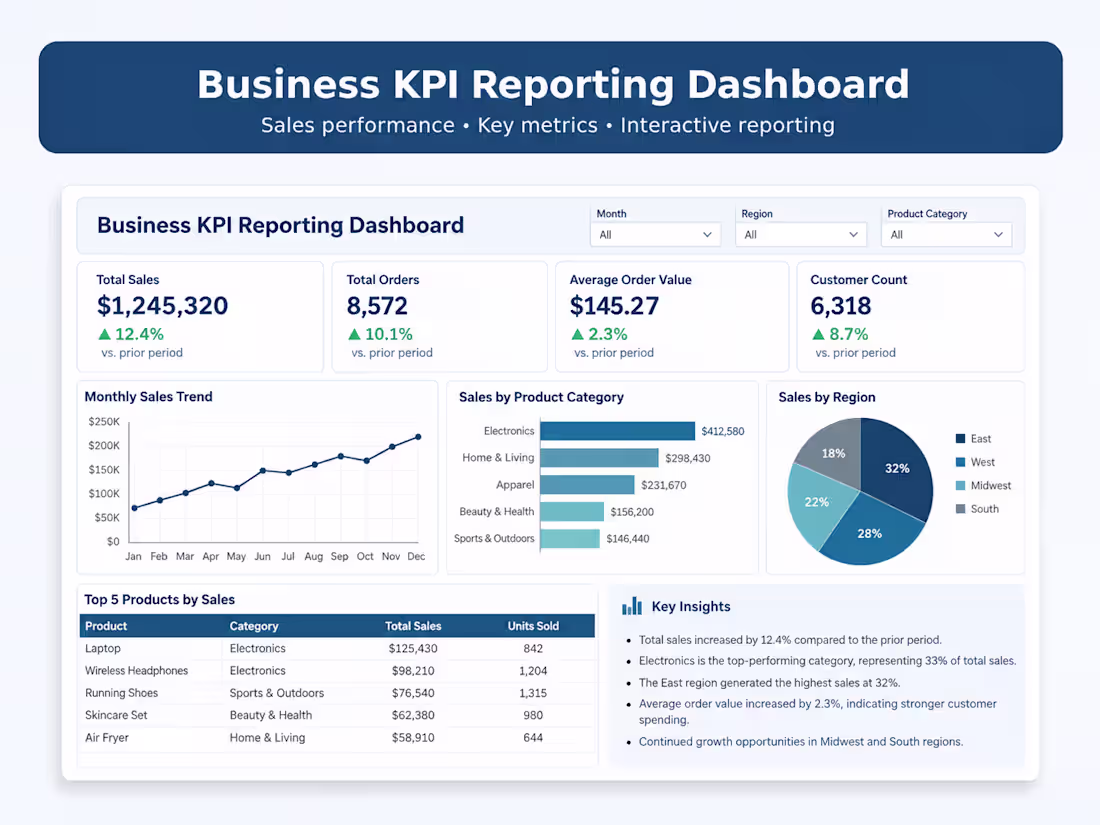Click the December point on sales trend line
The image size is (1100, 825).
coord(419,437)
